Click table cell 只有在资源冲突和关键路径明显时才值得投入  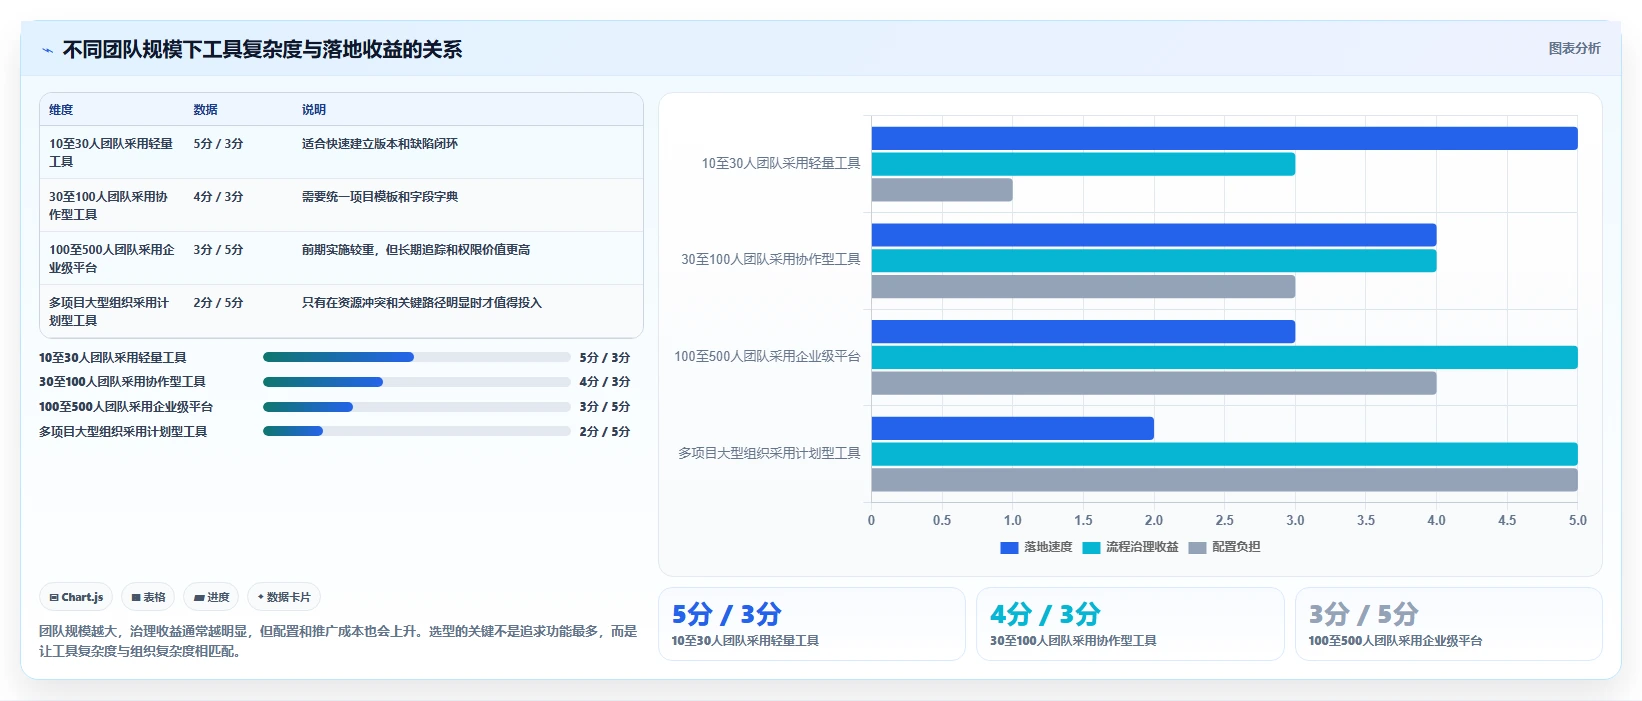pyautogui.click(x=422, y=303)
